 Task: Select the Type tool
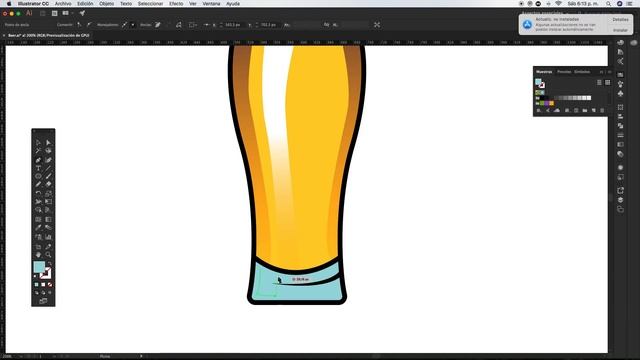pos(38,168)
